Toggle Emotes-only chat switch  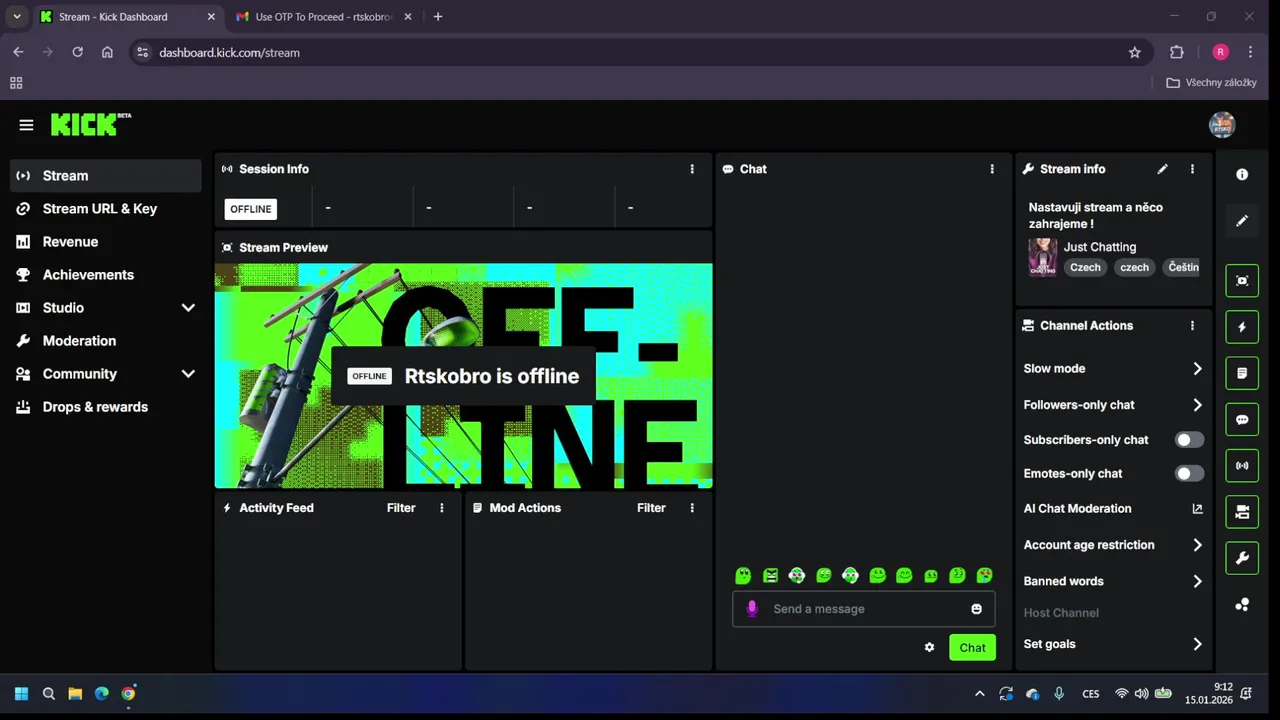pyautogui.click(x=1189, y=474)
